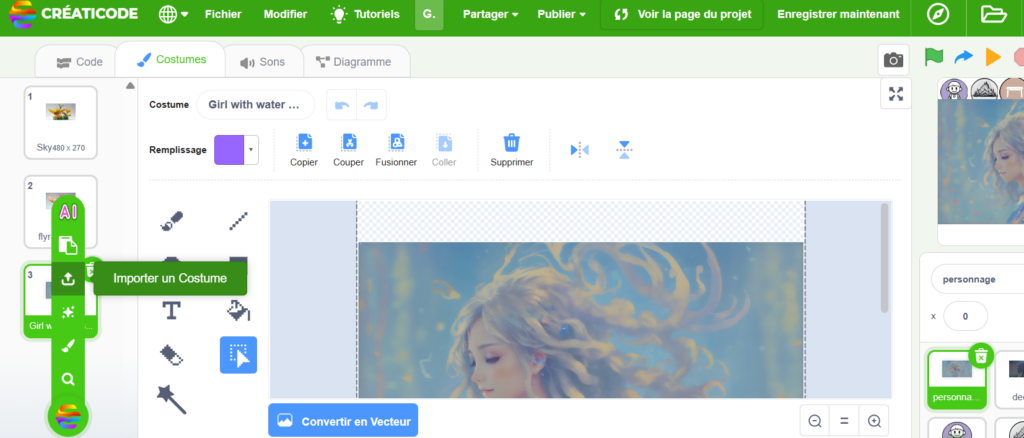Edit the costume name field

click(x=255, y=104)
